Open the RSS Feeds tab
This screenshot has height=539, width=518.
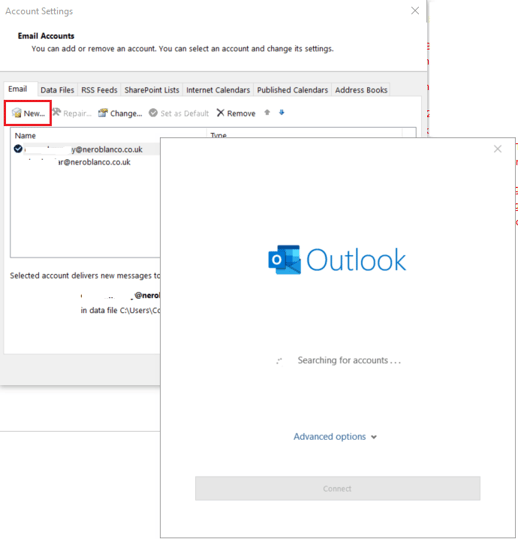pyautogui.click(x=99, y=90)
